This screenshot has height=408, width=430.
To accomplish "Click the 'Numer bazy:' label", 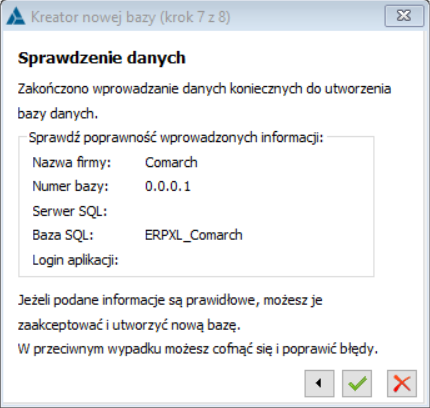I will pos(71,186).
